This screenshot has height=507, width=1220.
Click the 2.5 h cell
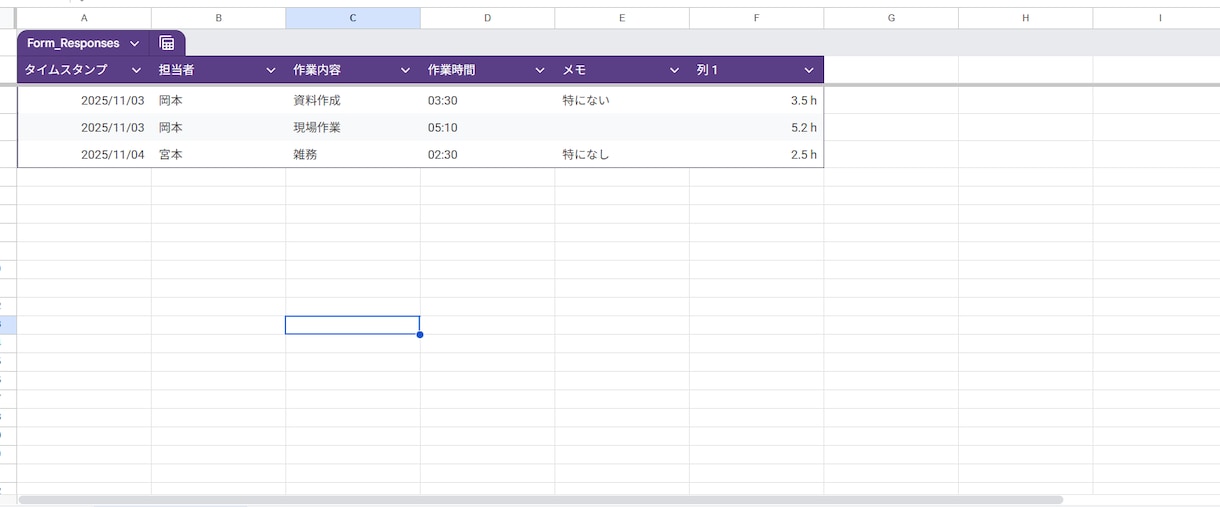point(756,155)
